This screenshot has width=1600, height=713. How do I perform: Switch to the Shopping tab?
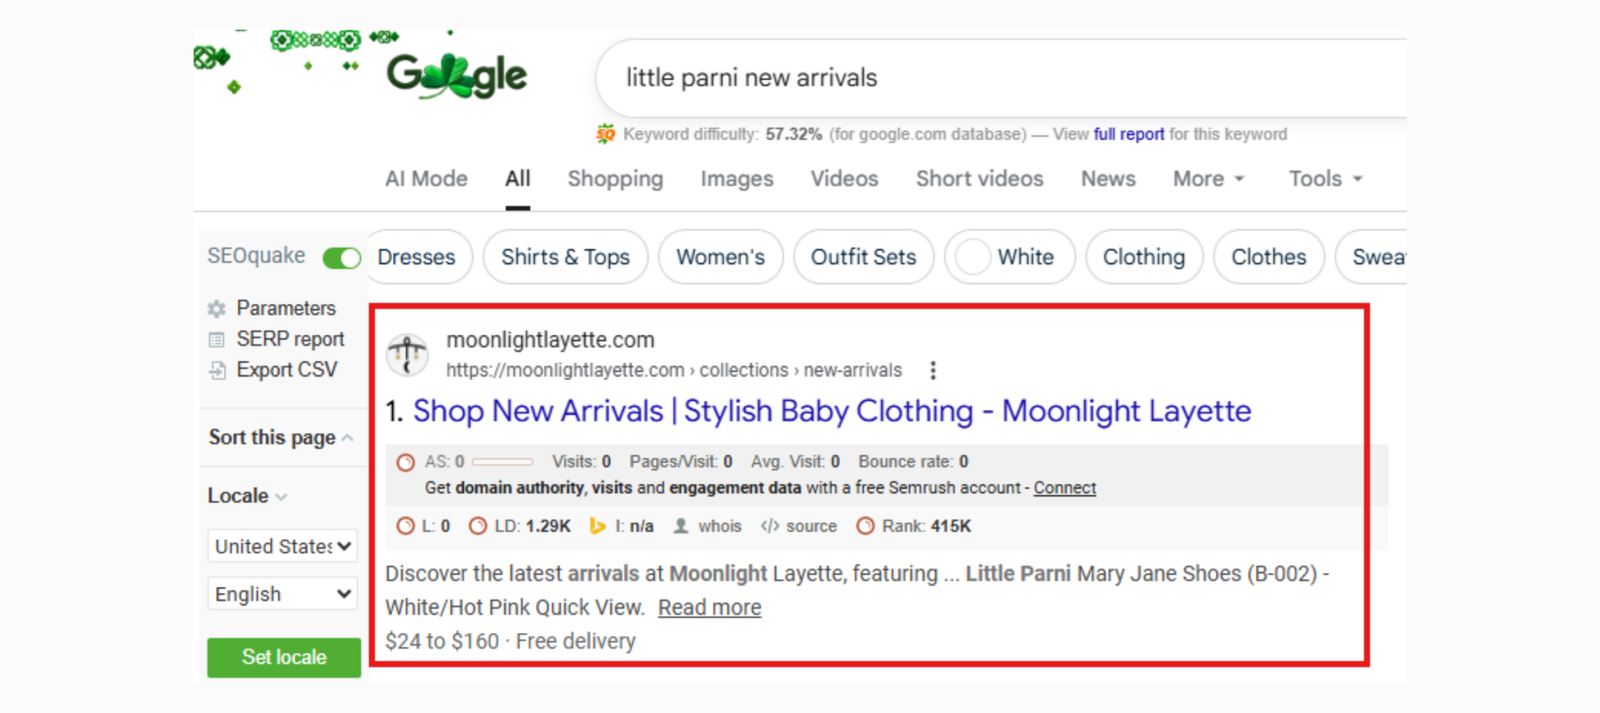615,179
